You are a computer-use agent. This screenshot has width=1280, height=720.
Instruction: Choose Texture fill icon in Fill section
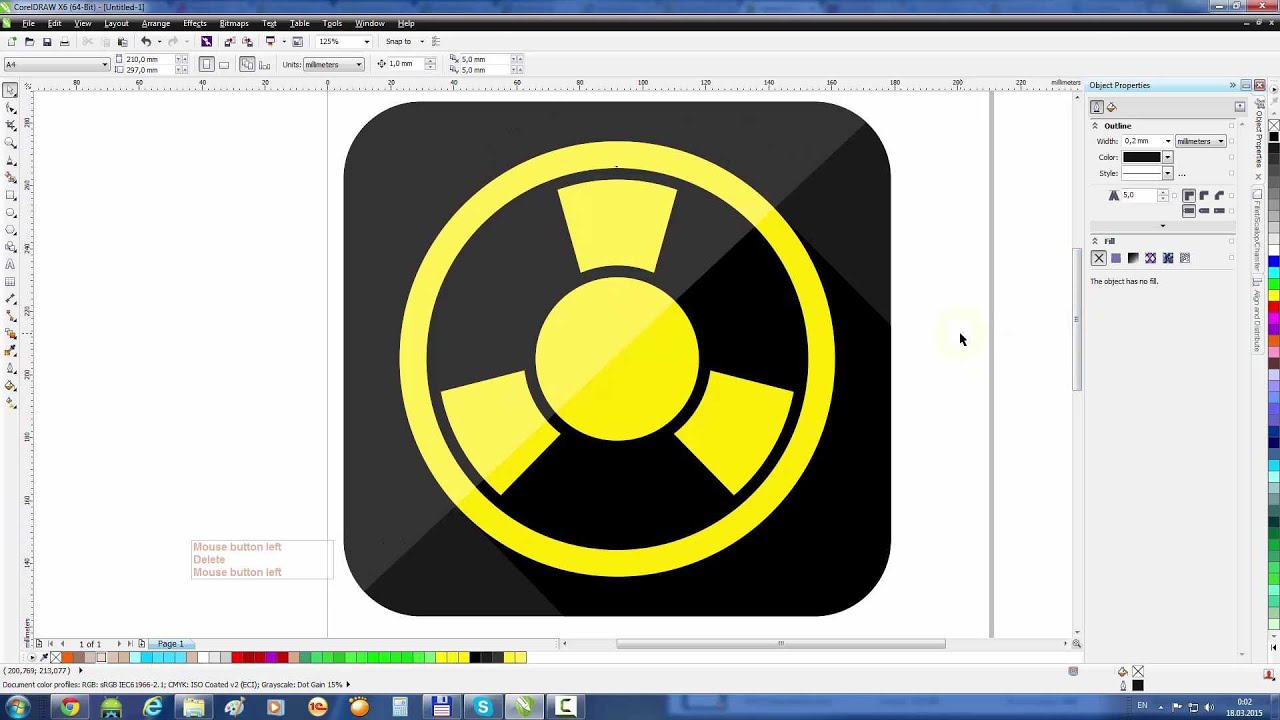[1185, 258]
